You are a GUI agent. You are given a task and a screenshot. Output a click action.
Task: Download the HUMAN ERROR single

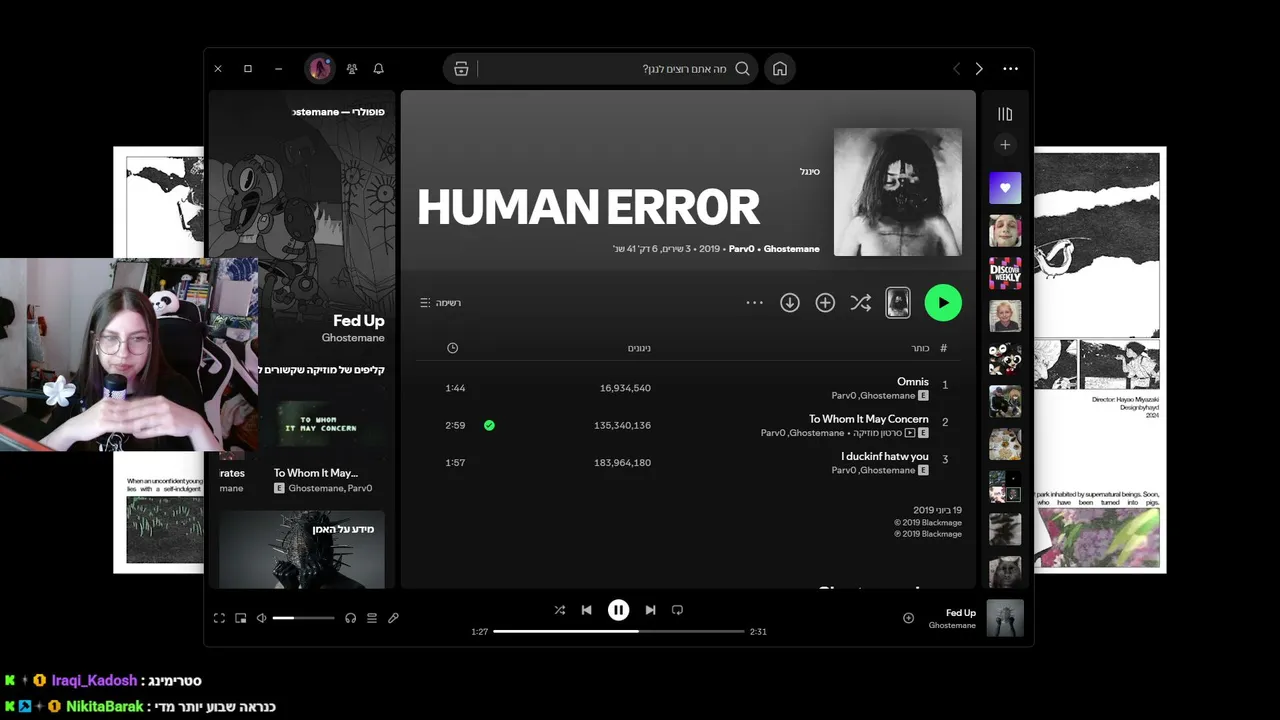coord(790,303)
